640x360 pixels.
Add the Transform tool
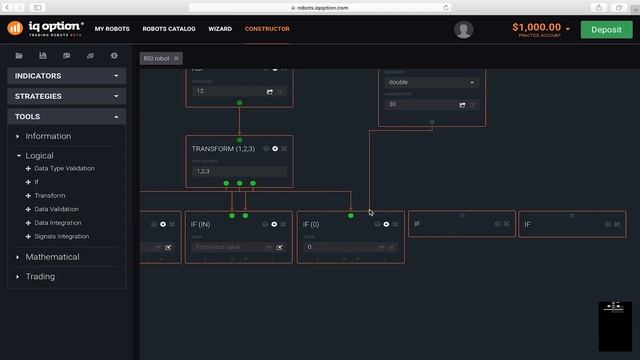point(45,196)
